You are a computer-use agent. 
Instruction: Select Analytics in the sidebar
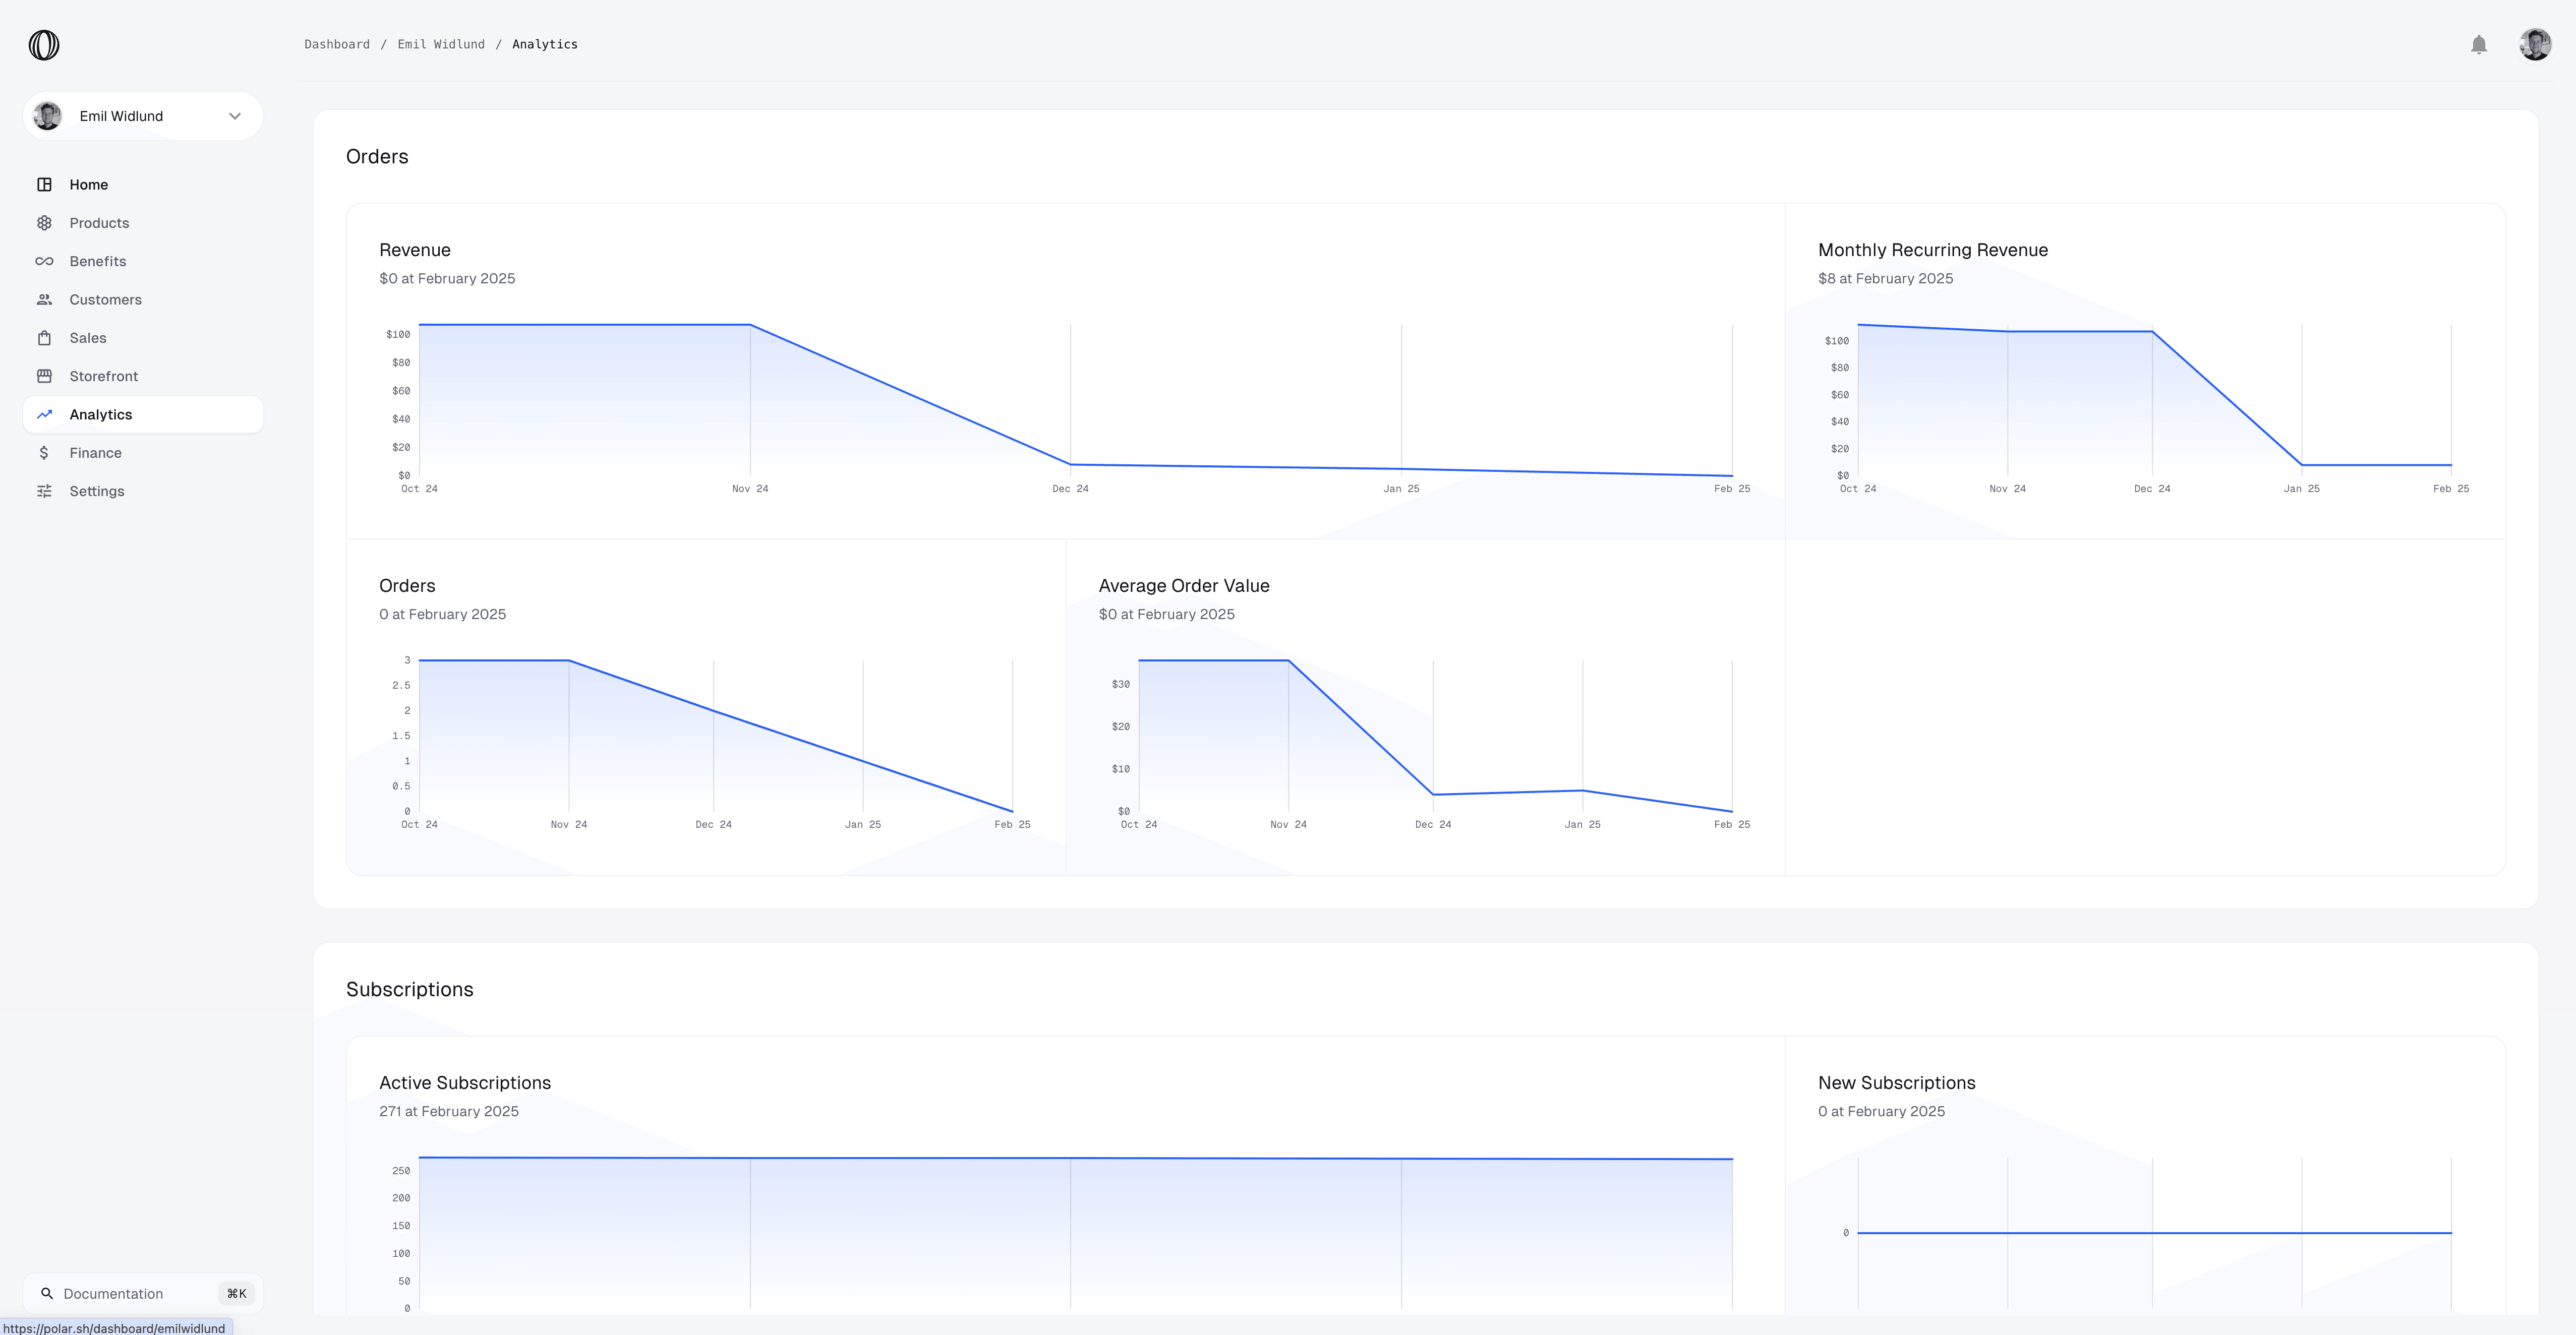coord(101,415)
